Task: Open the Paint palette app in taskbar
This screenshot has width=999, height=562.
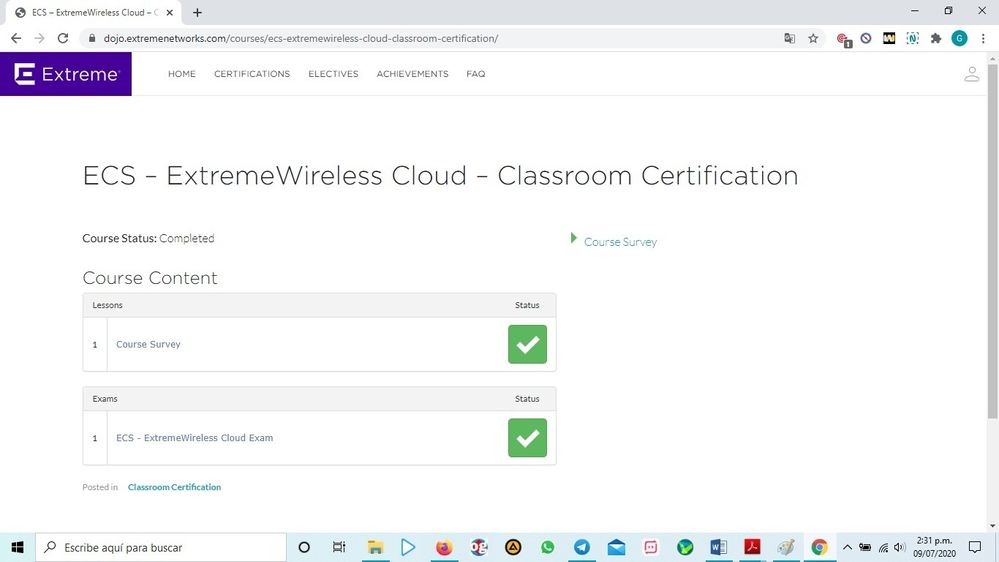Action: [x=786, y=547]
